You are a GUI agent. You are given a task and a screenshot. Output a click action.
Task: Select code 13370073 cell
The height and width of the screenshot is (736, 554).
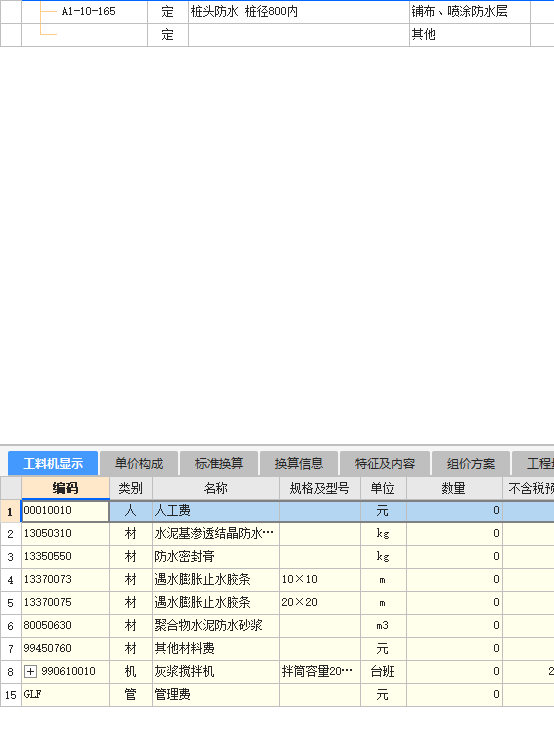pos(65,580)
